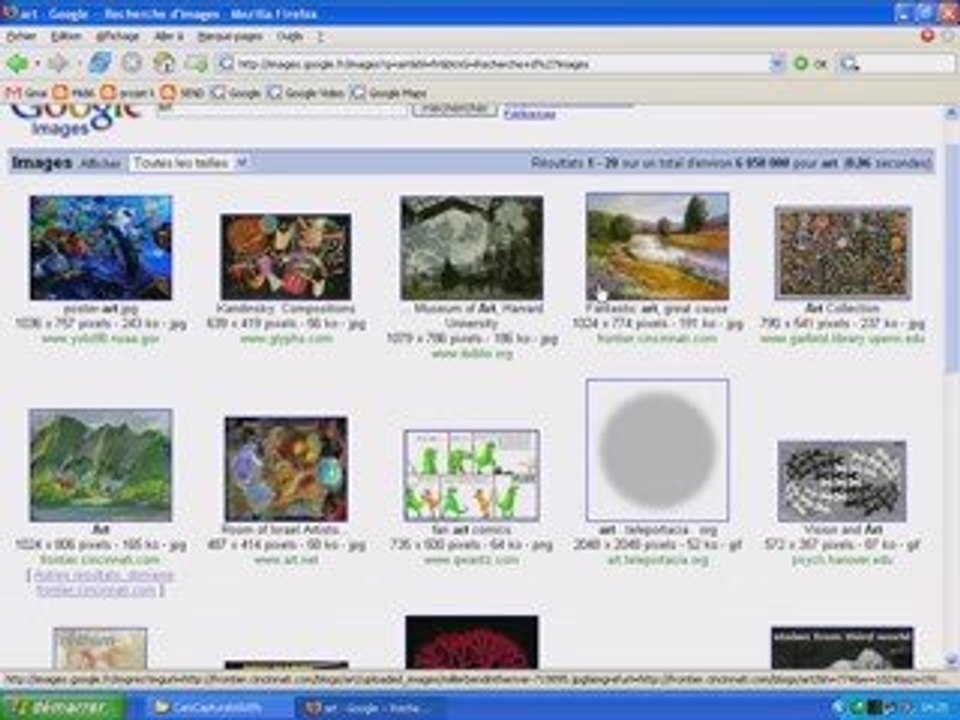
Task: Click the blue Reload page icon
Action: click(x=100, y=62)
